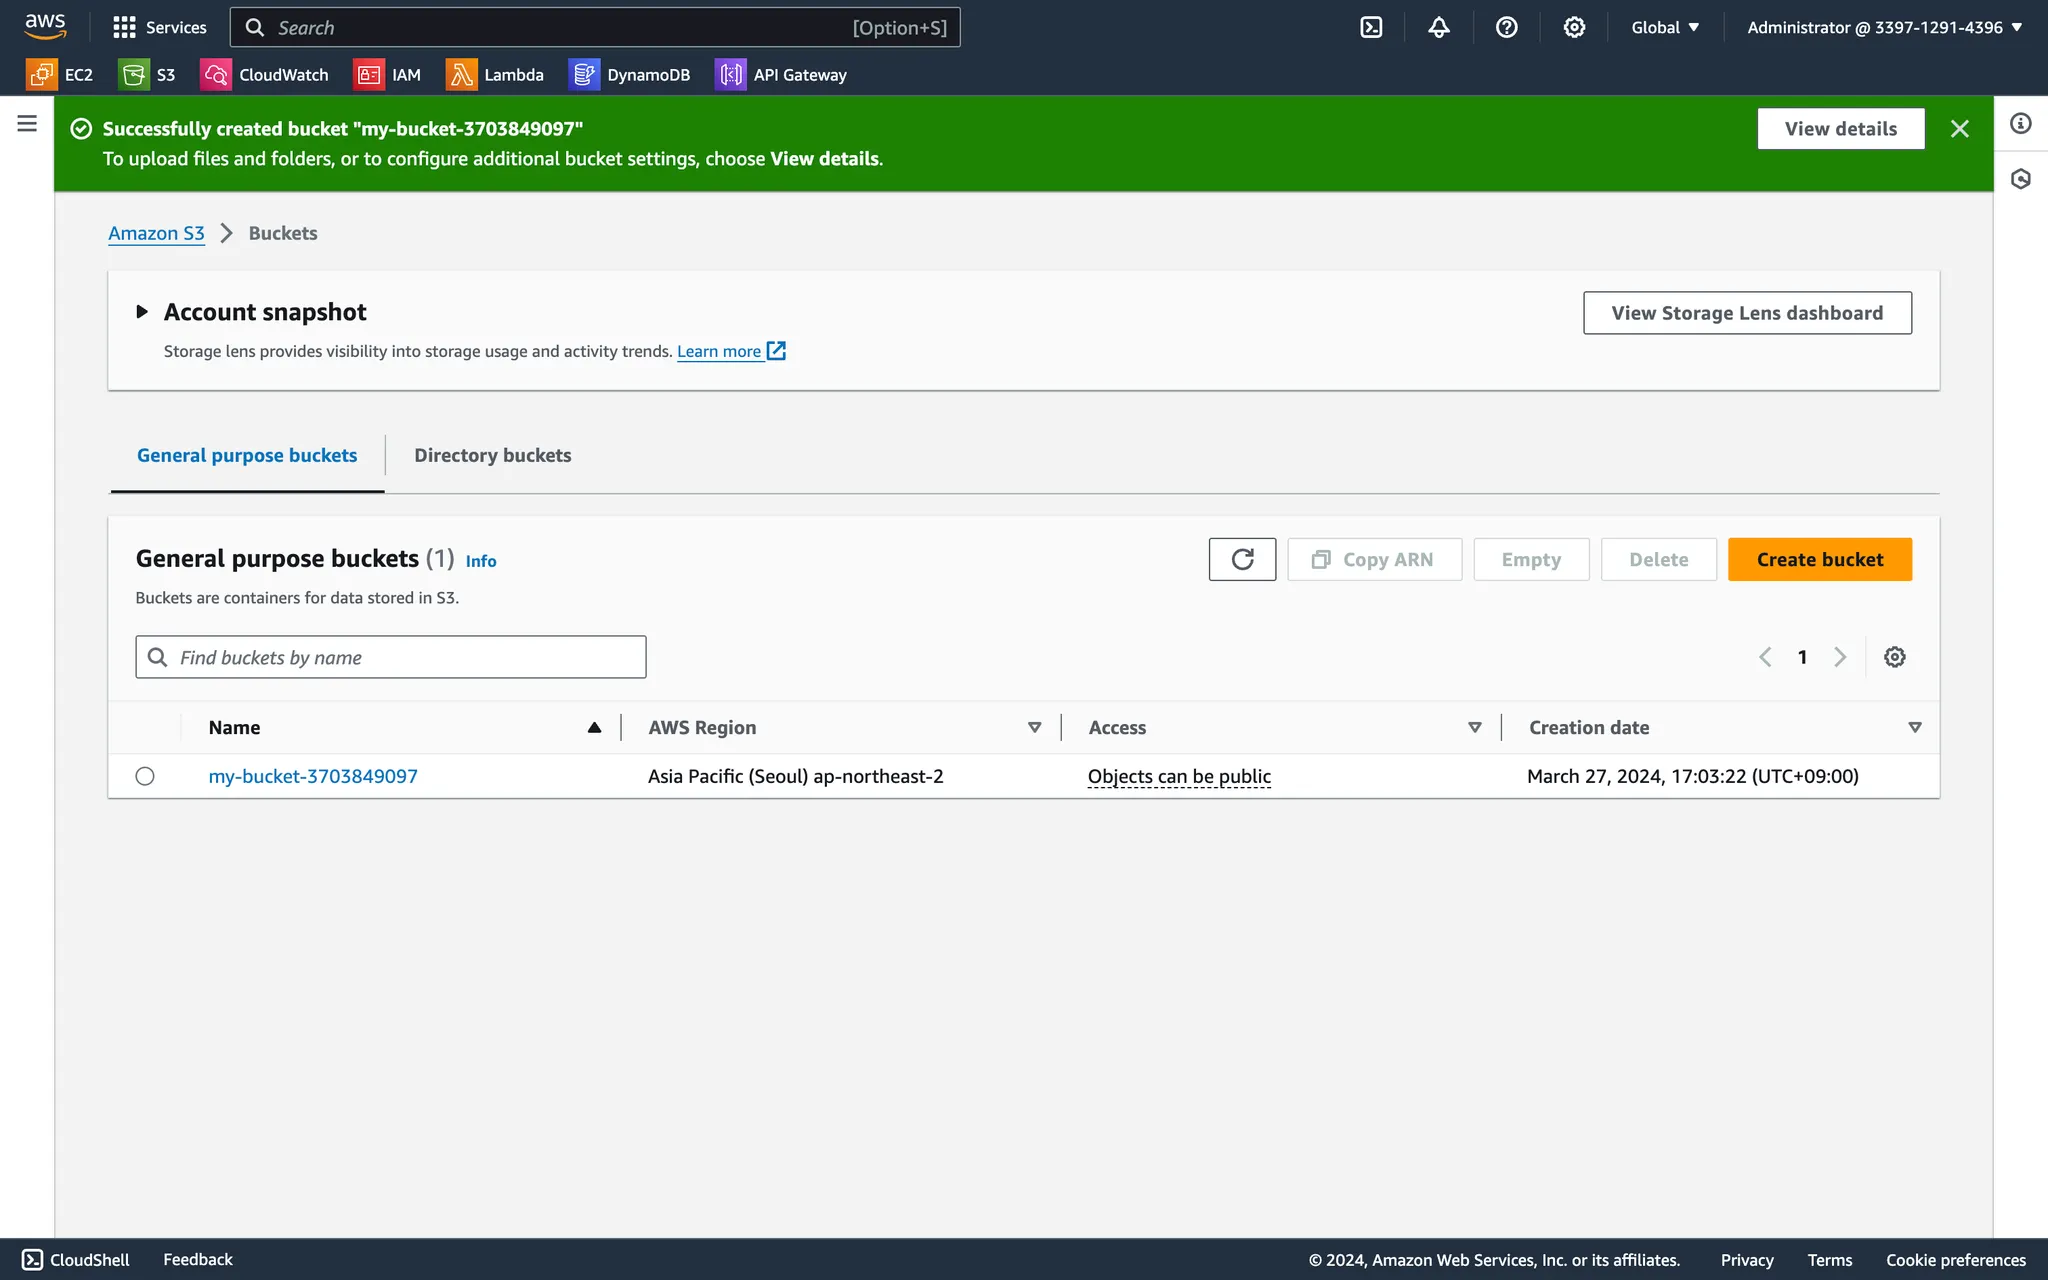This screenshot has width=2048, height=1280.
Task: Open the CloudShell icon in top bar
Action: pos(1371,27)
